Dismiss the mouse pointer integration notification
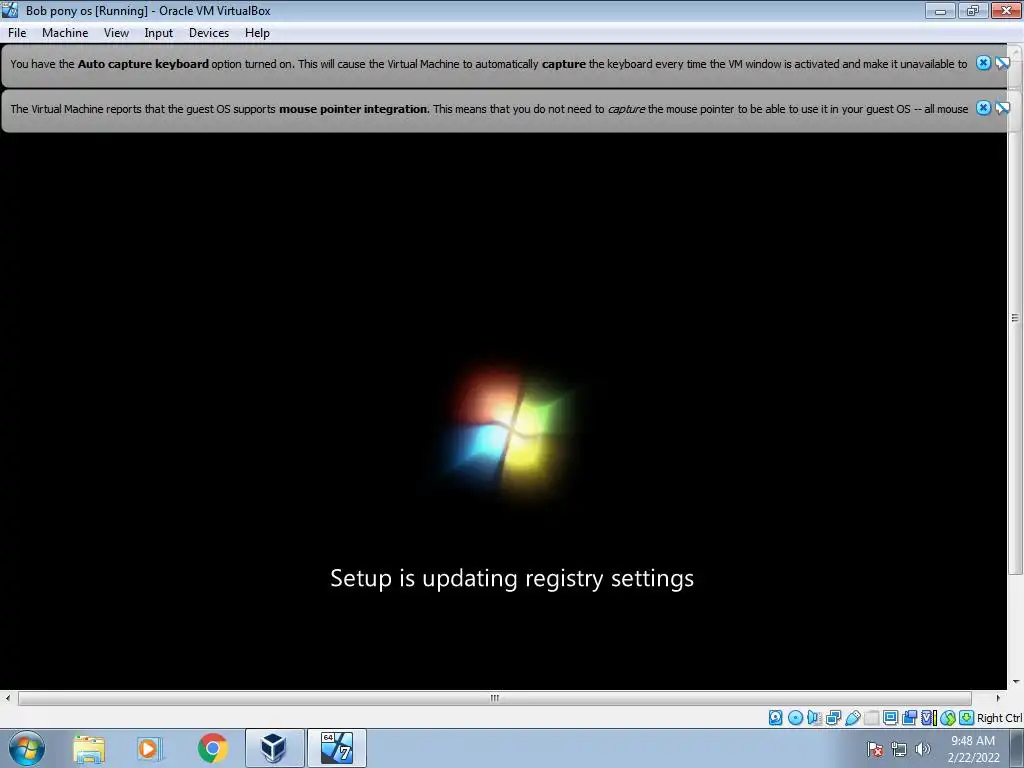This screenshot has height=768, width=1024. tap(984, 108)
